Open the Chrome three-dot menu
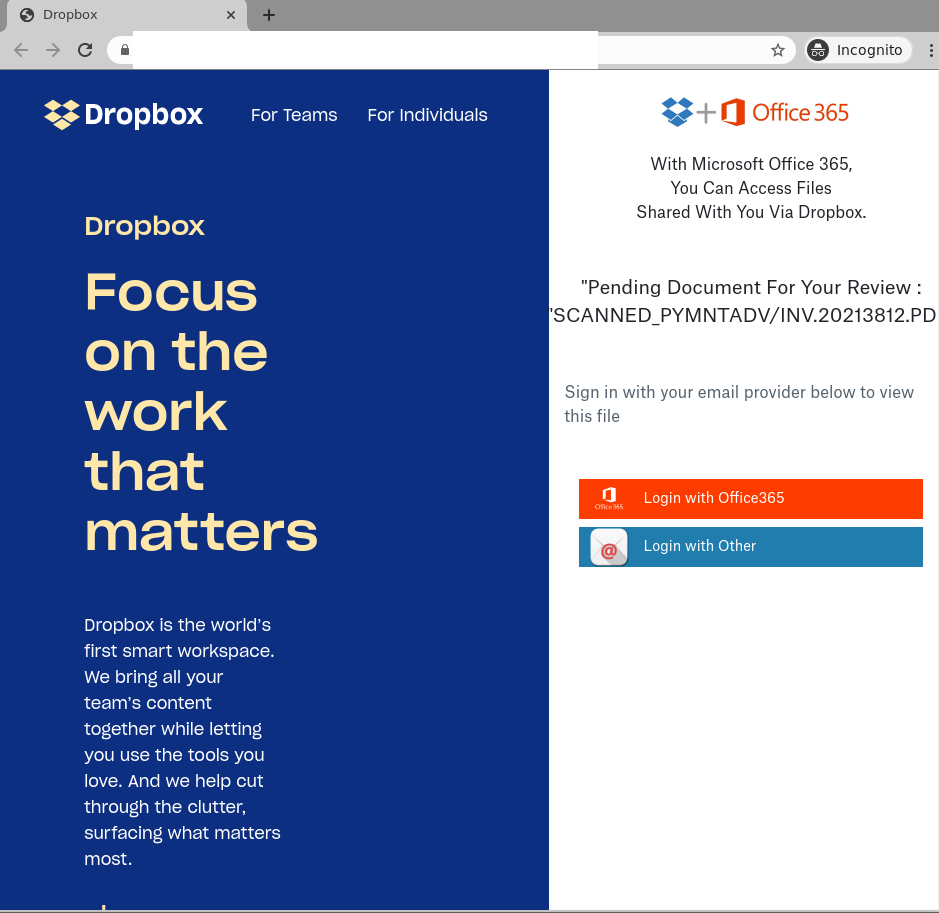Viewport: 939px width, 913px height. pos(931,50)
